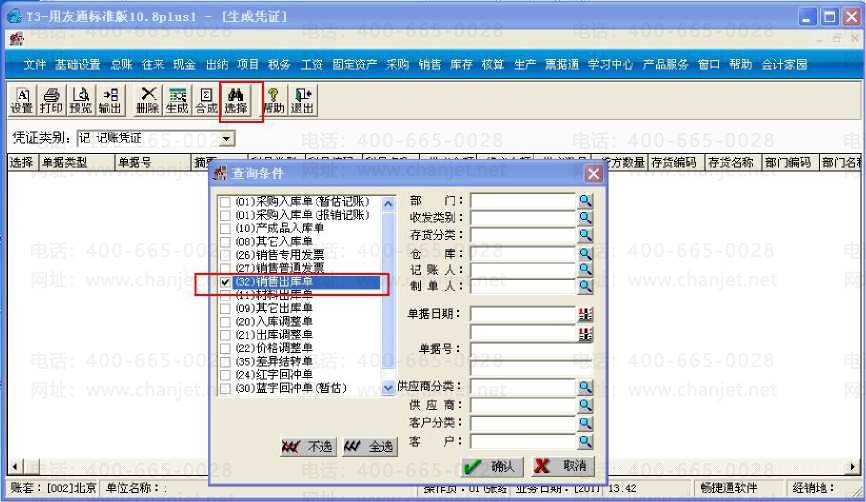866x502 pixels.
Task: Check (21)出库调整单 checkbox
Action: tap(225, 335)
